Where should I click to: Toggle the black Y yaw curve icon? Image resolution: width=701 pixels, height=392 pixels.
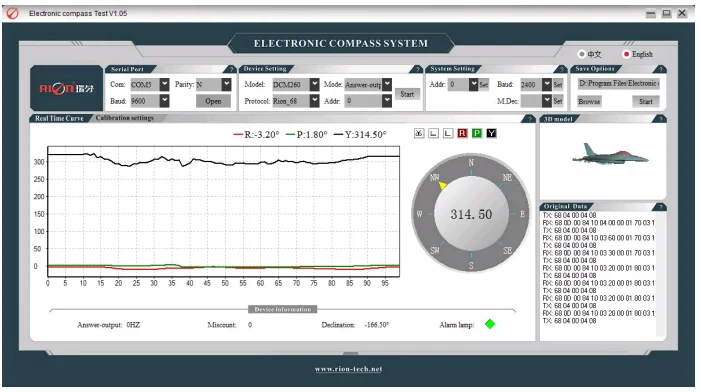tap(491, 133)
